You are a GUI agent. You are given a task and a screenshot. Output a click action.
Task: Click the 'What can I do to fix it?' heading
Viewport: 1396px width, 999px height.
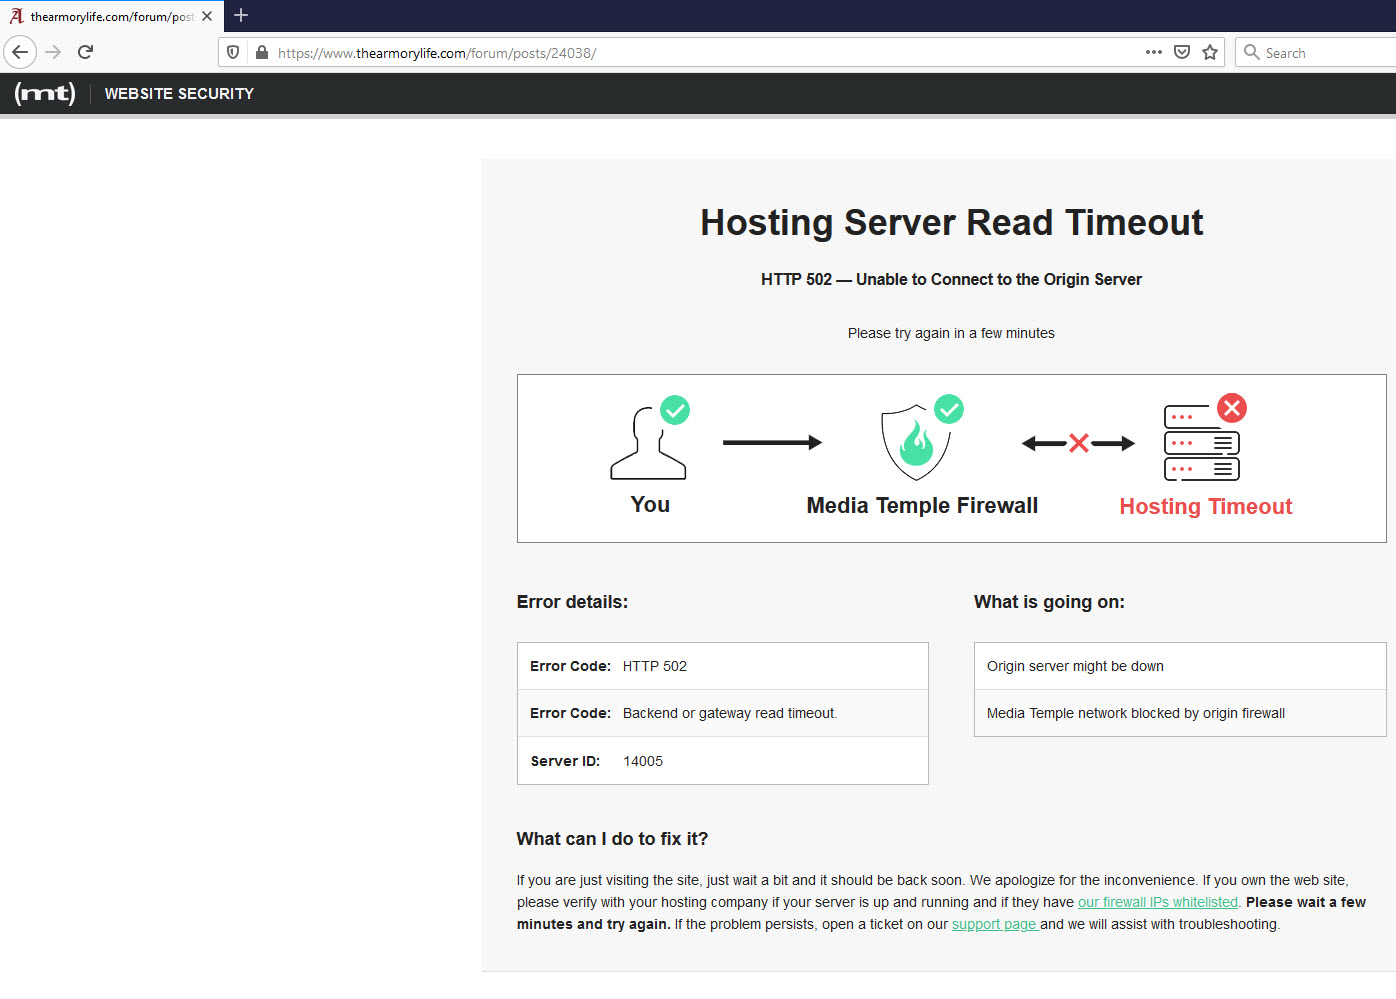click(x=612, y=839)
